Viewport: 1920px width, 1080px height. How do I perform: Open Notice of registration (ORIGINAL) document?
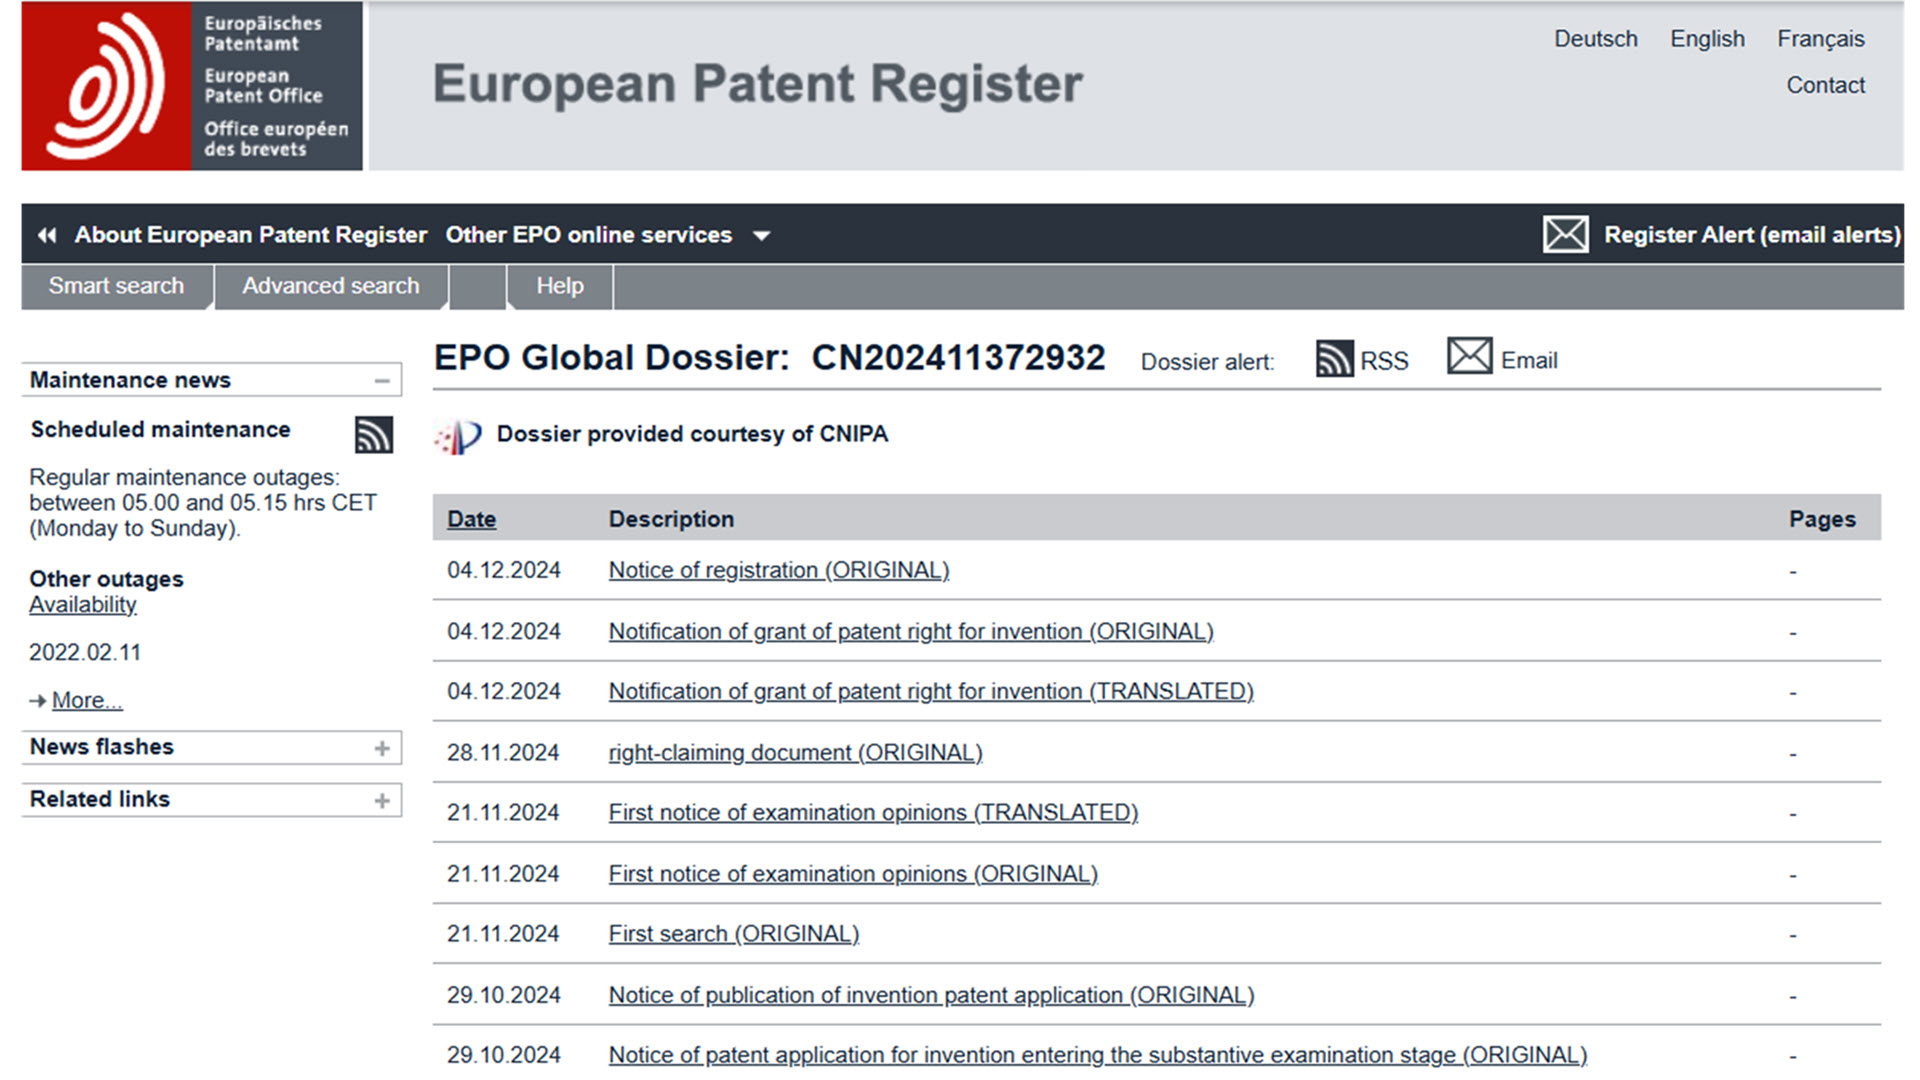pos(778,570)
